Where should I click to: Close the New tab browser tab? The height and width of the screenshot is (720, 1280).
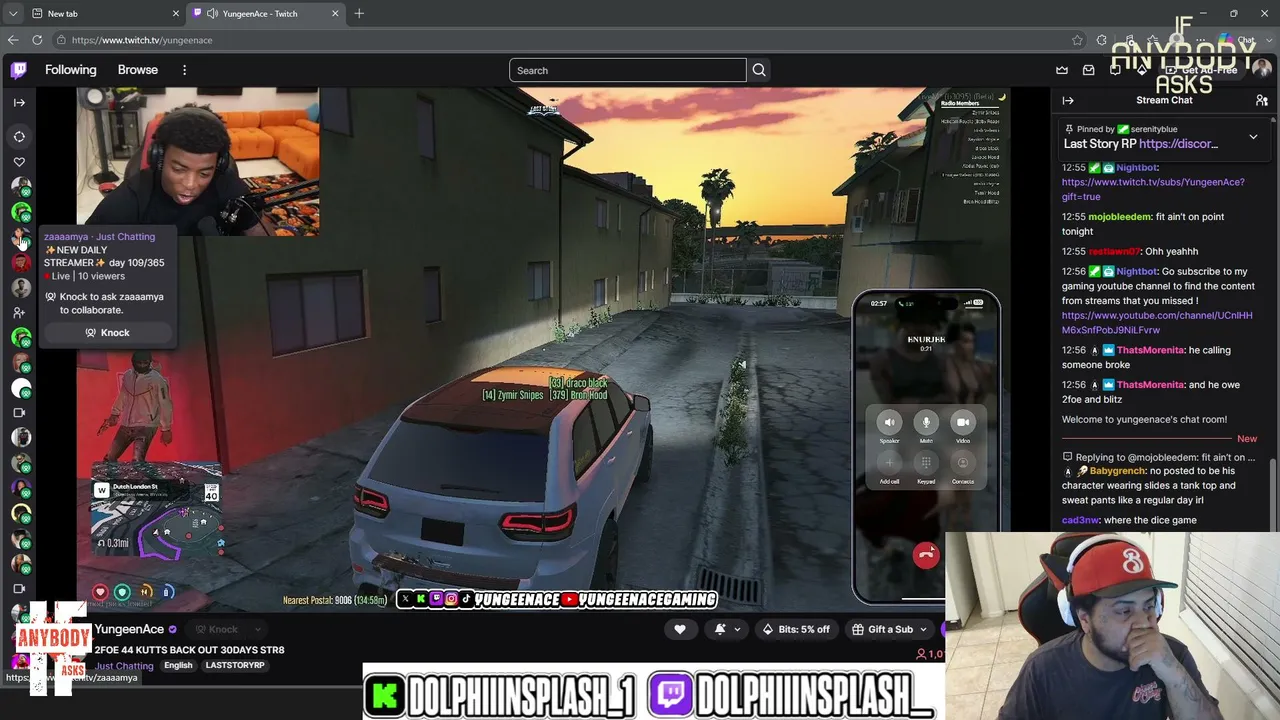177,13
